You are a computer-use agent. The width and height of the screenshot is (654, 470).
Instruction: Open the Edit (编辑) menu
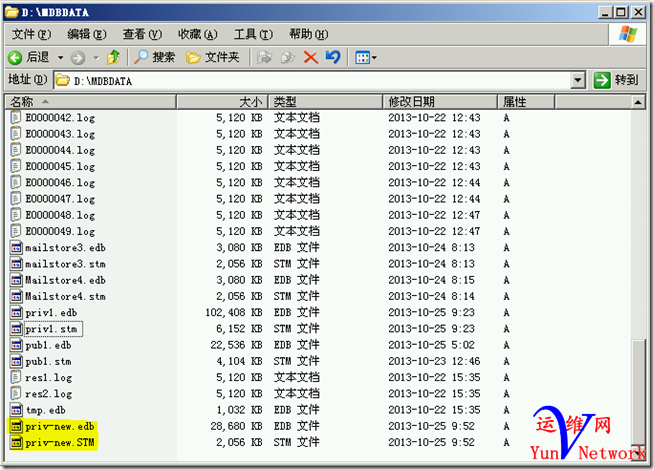[87, 34]
